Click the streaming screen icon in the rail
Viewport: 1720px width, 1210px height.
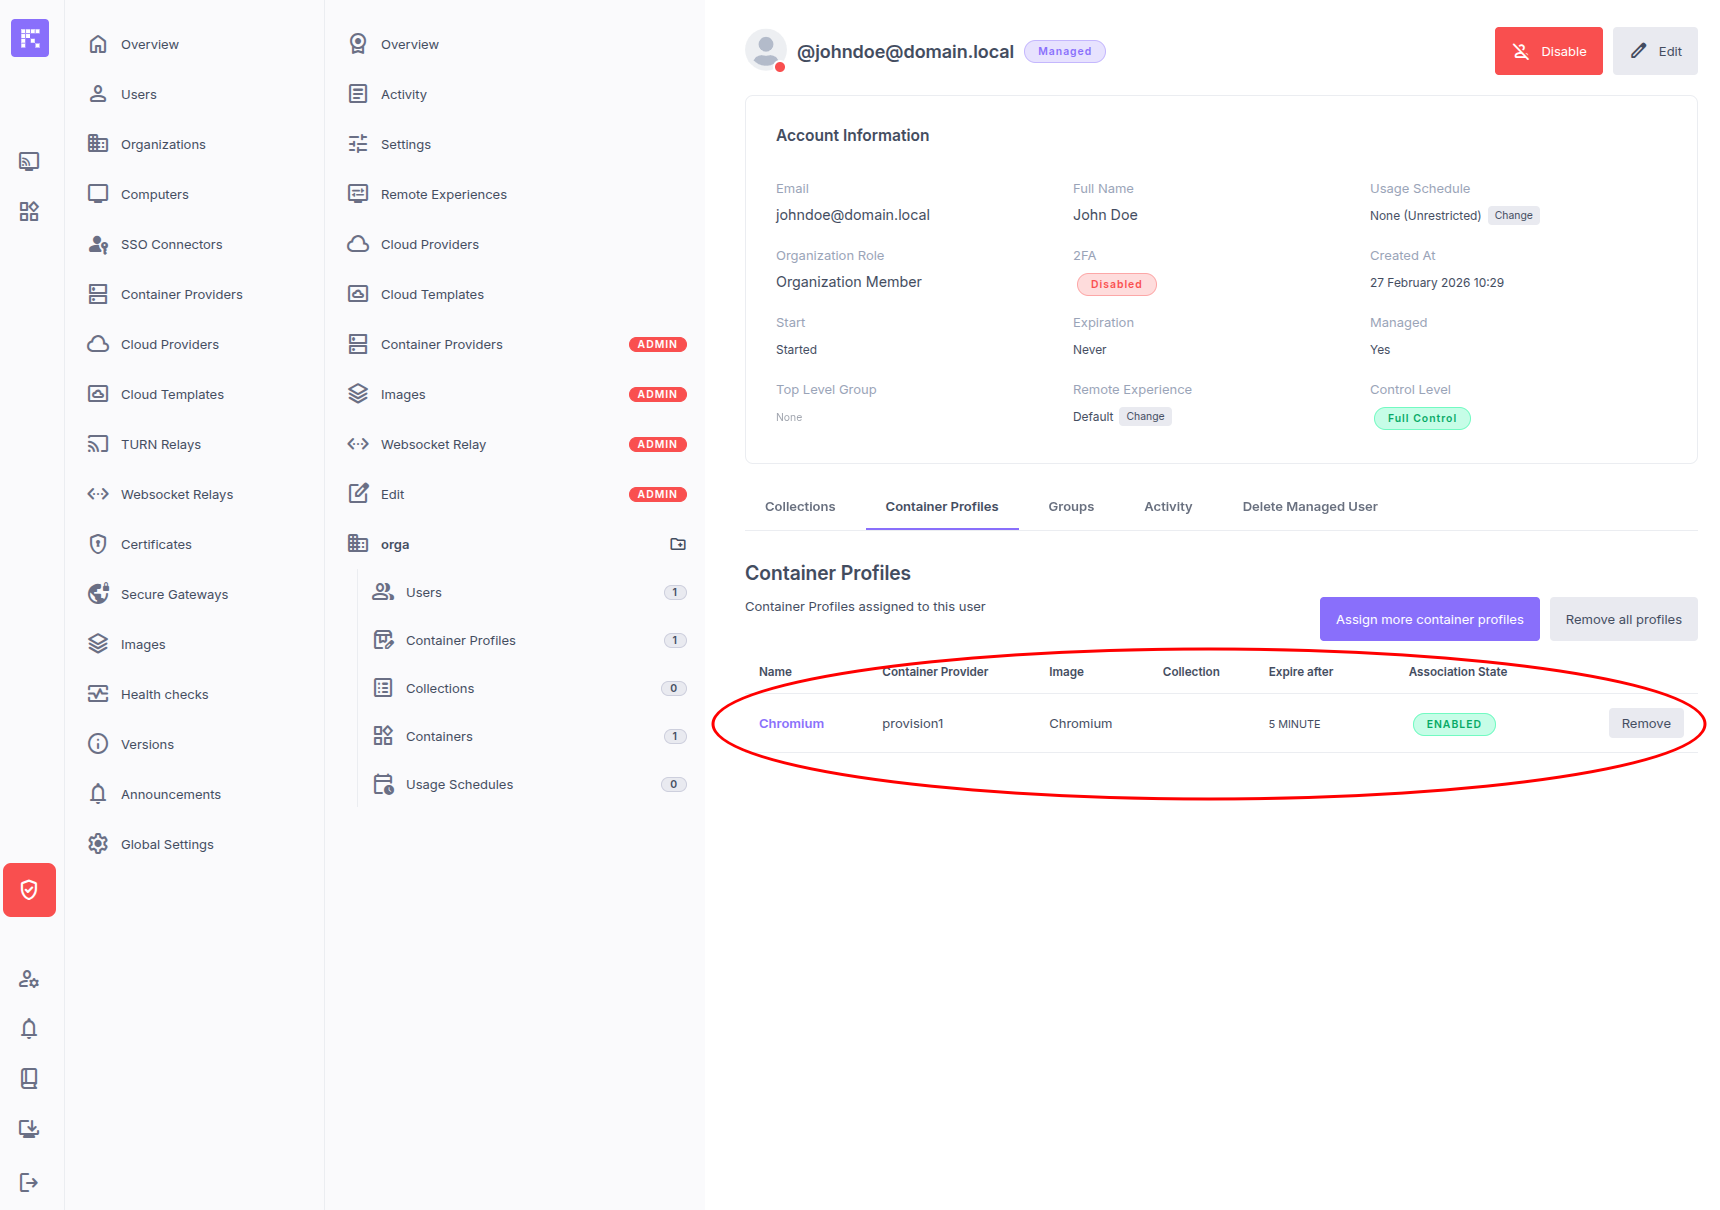click(29, 161)
